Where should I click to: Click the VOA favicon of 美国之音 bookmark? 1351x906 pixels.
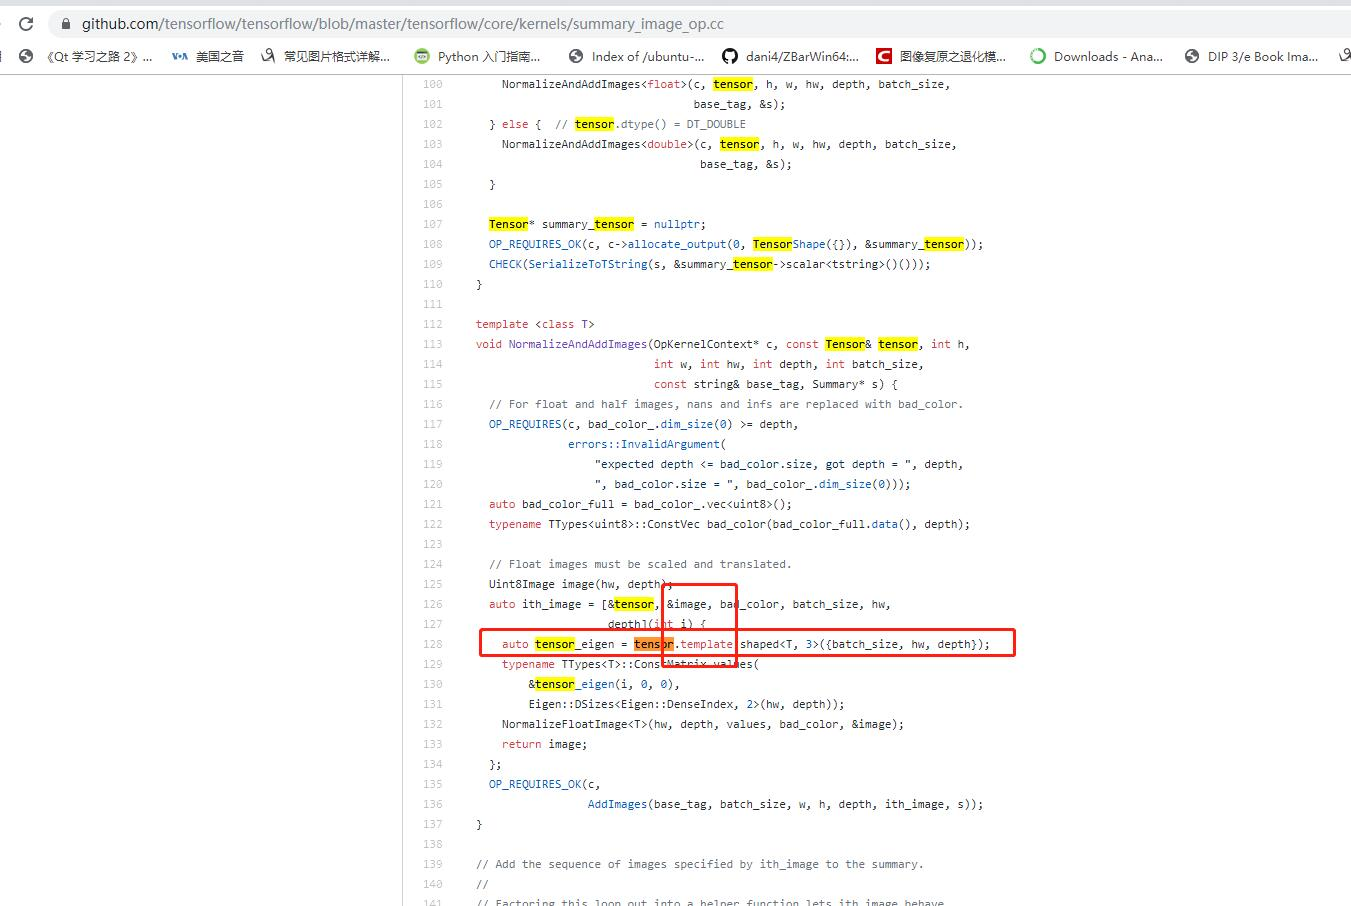178,56
